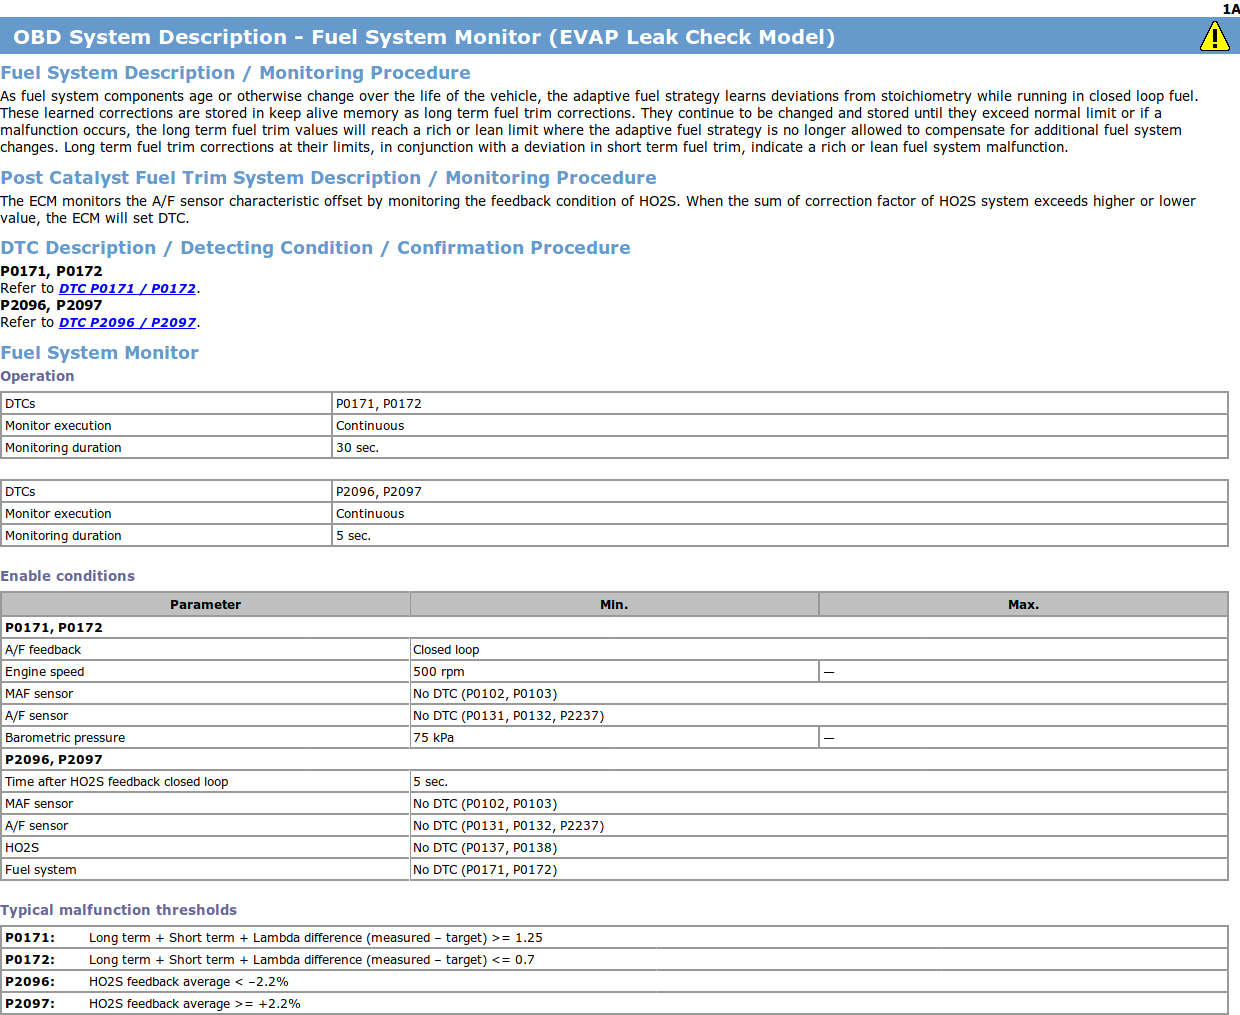
Task: Select the P2097 threshold row label
Action: [x=30, y=1004]
